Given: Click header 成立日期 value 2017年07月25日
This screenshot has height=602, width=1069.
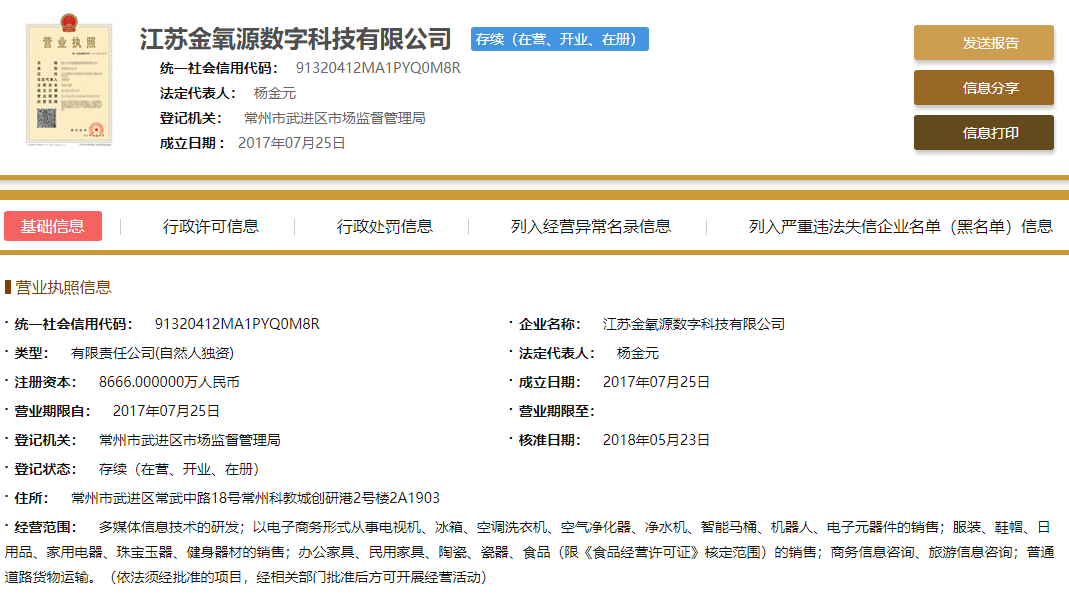Looking at the screenshot, I should click(x=291, y=143).
